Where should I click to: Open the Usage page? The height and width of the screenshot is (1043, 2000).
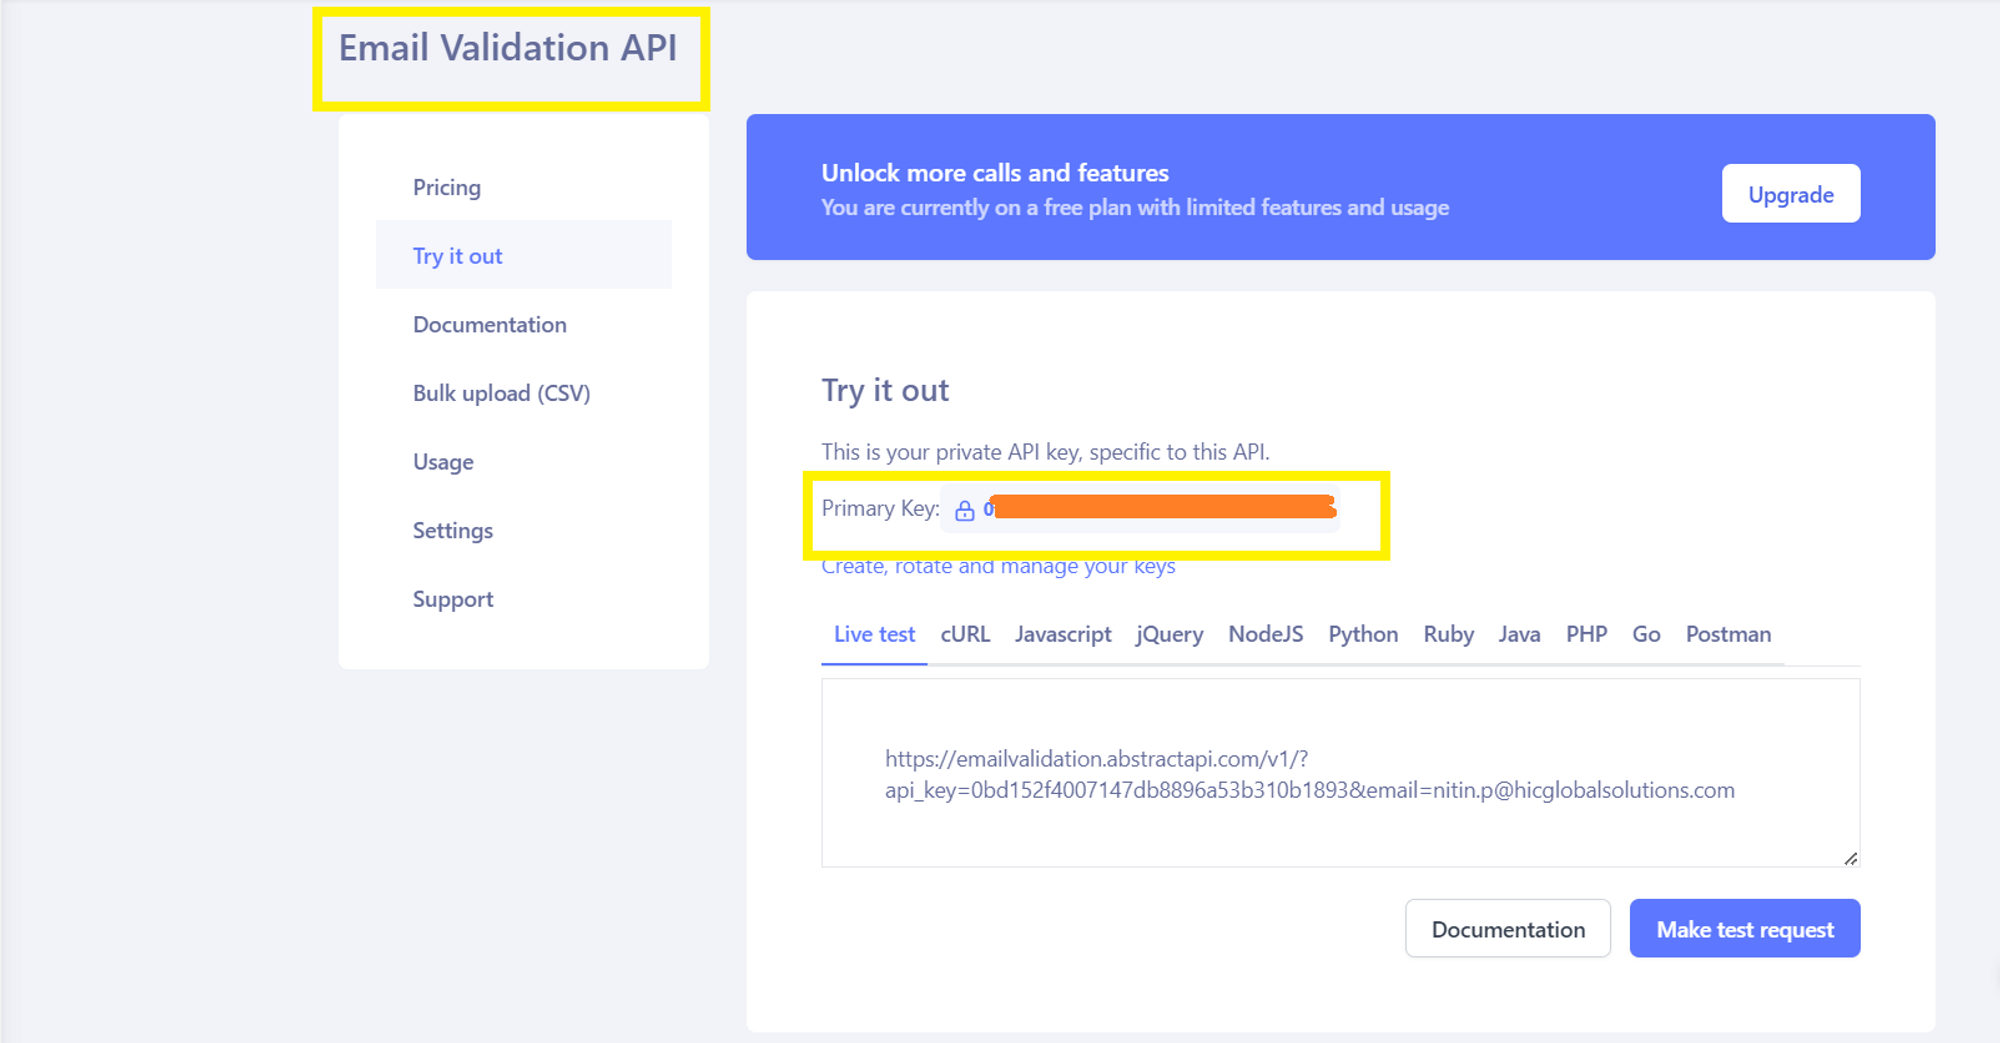pyautogui.click(x=443, y=461)
